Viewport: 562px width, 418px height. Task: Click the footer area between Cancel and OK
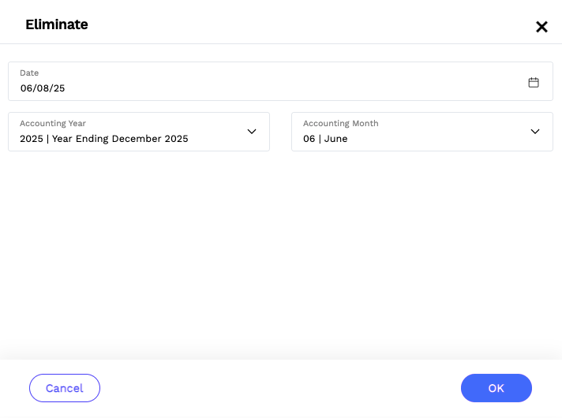pyautogui.click(x=280, y=388)
